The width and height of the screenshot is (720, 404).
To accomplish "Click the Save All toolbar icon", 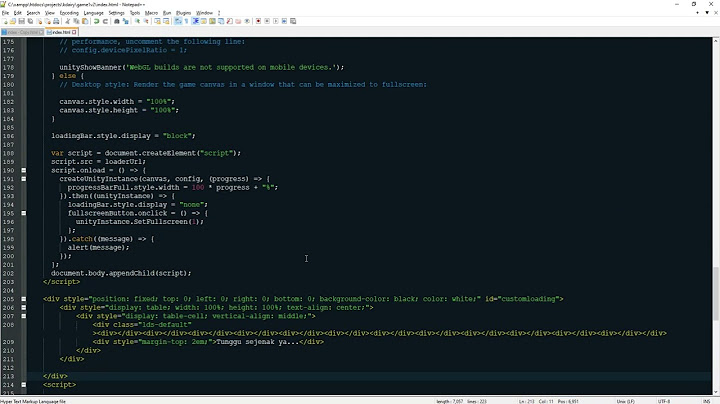I will [30, 21].
